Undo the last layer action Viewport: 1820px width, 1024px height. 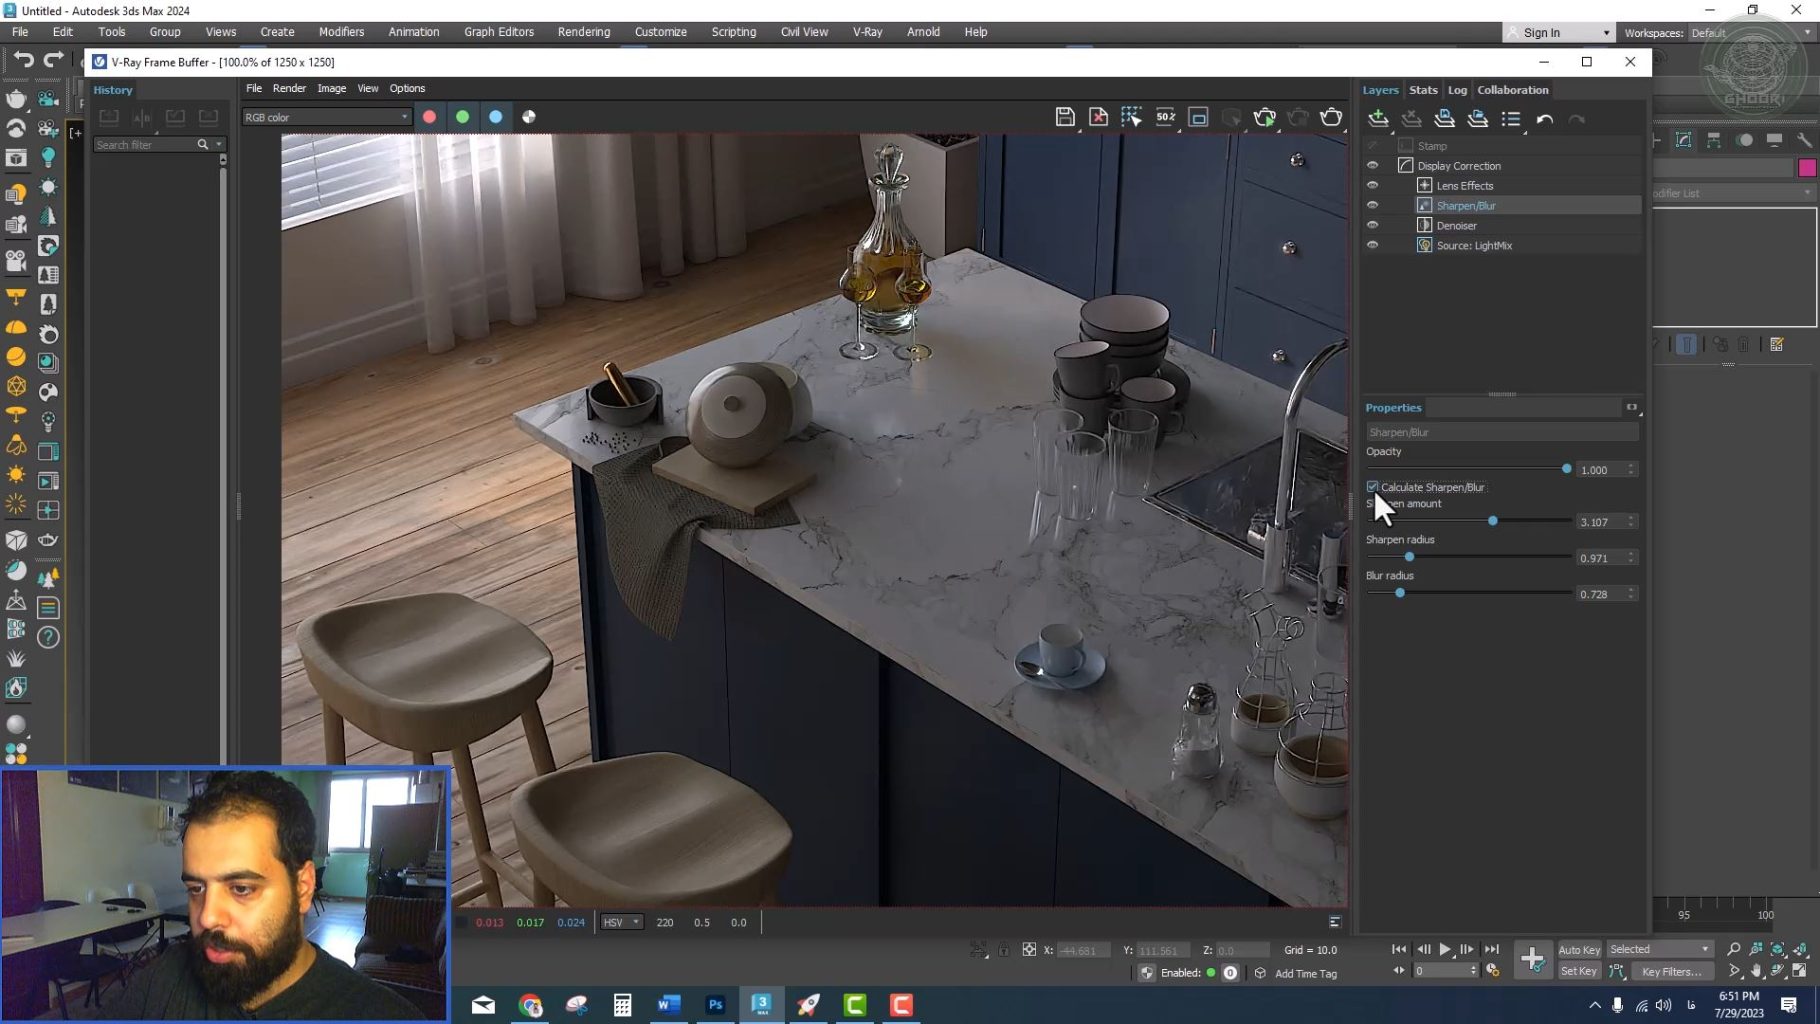pyautogui.click(x=1545, y=119)
